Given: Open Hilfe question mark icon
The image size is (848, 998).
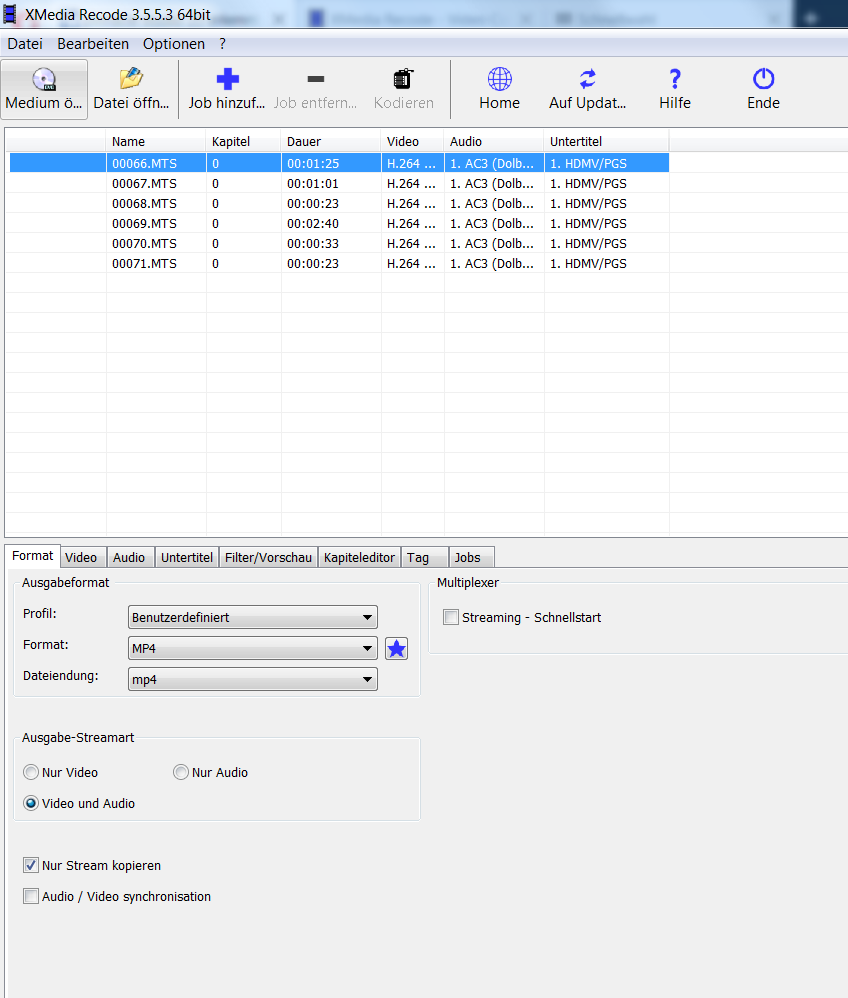Looking at the screenshot, I should (675, 79).
